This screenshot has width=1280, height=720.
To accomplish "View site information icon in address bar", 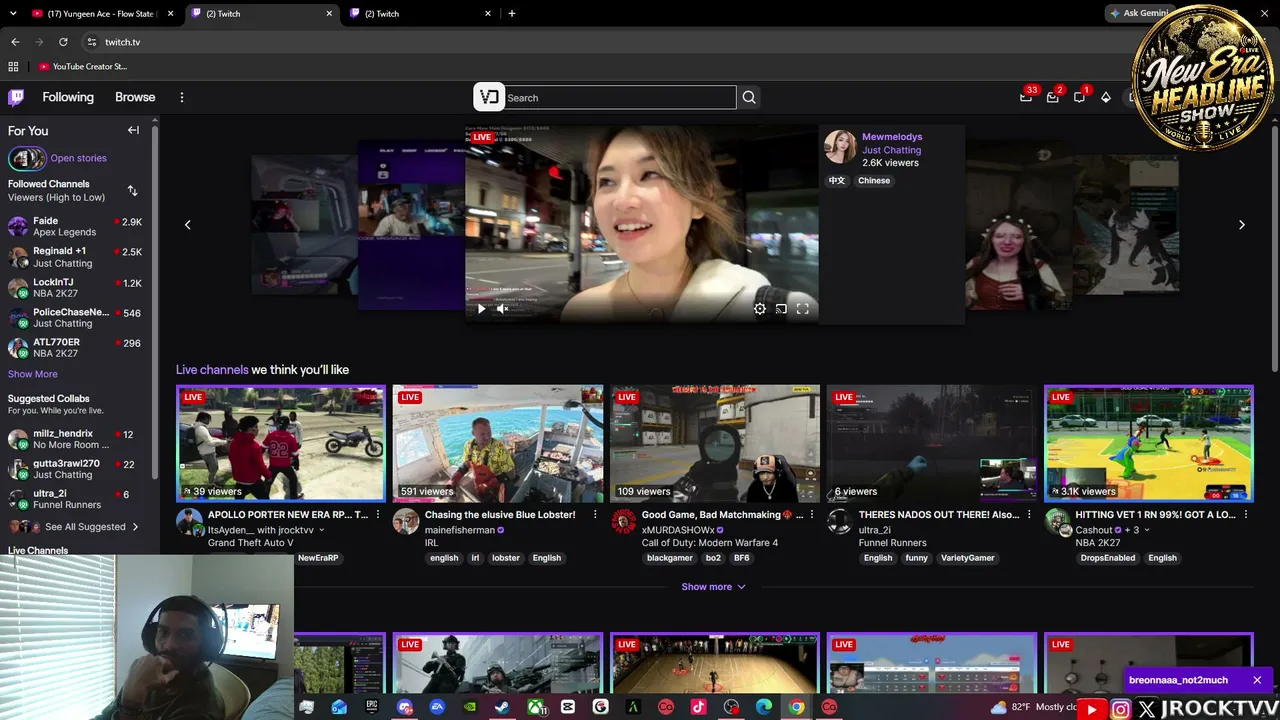I will [91, 42].
